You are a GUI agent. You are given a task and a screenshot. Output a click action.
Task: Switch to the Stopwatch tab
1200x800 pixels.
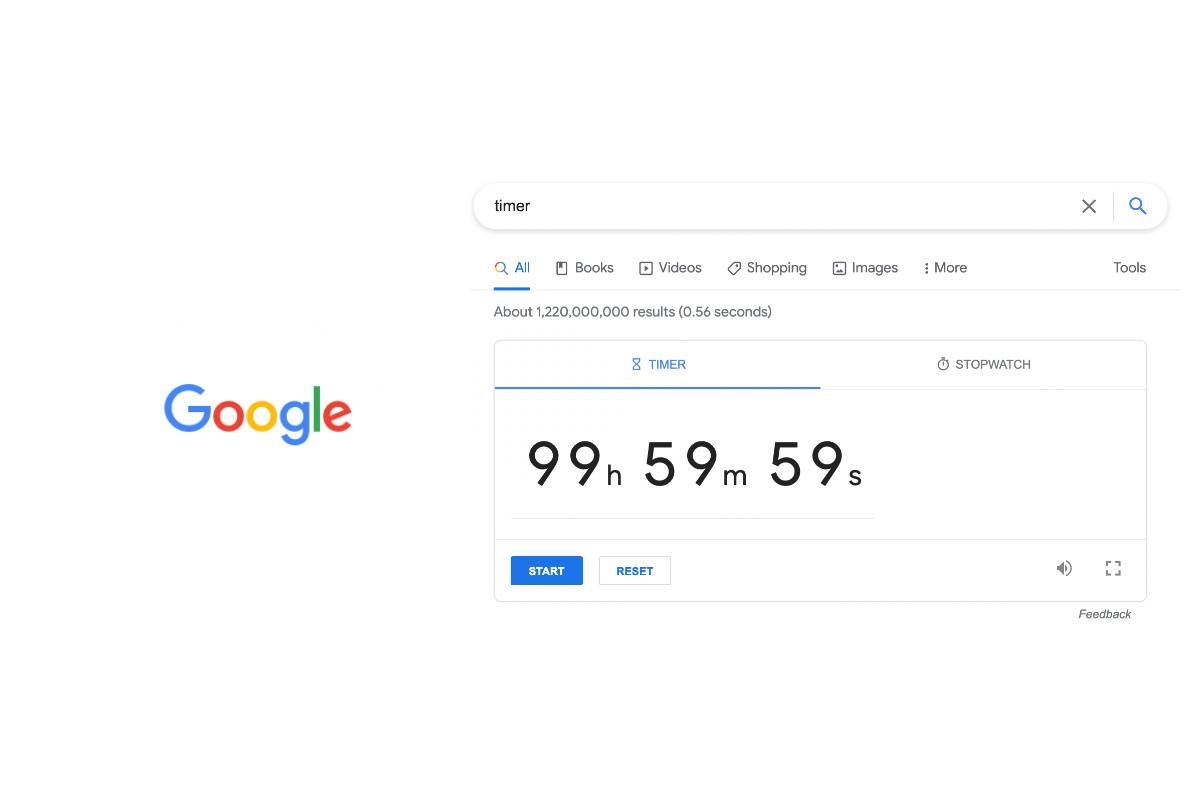pyautogui.click(x=983, y=365)
